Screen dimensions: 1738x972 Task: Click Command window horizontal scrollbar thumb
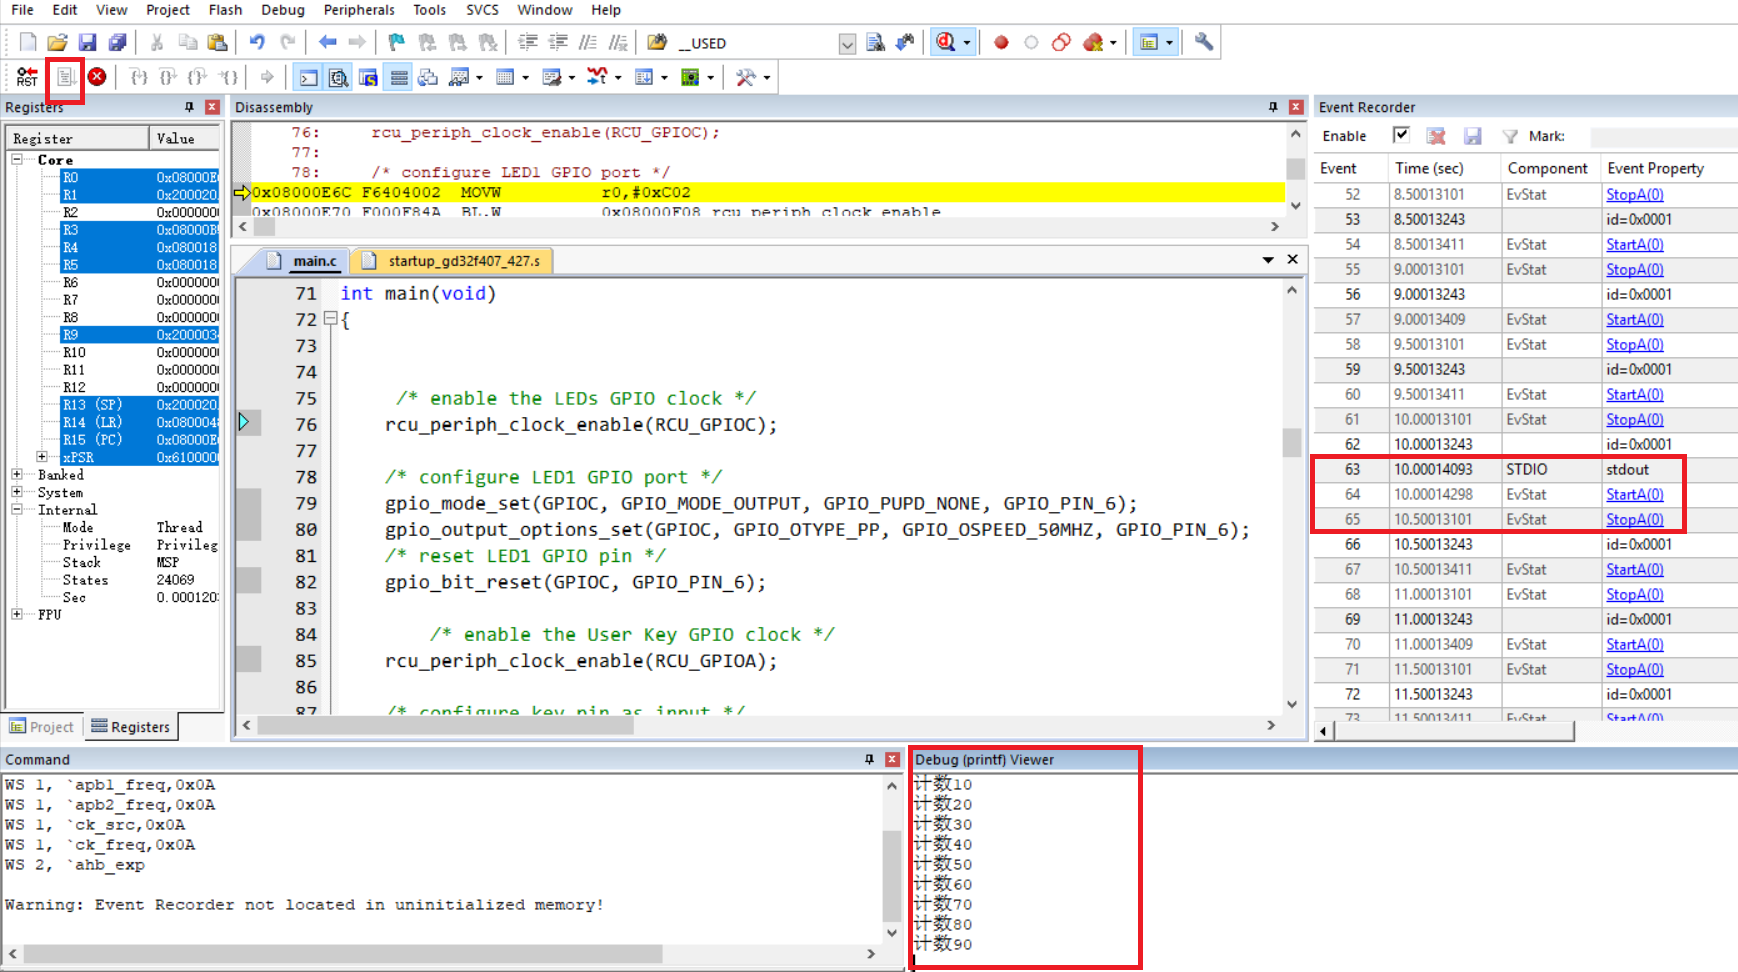click(342, 954)
